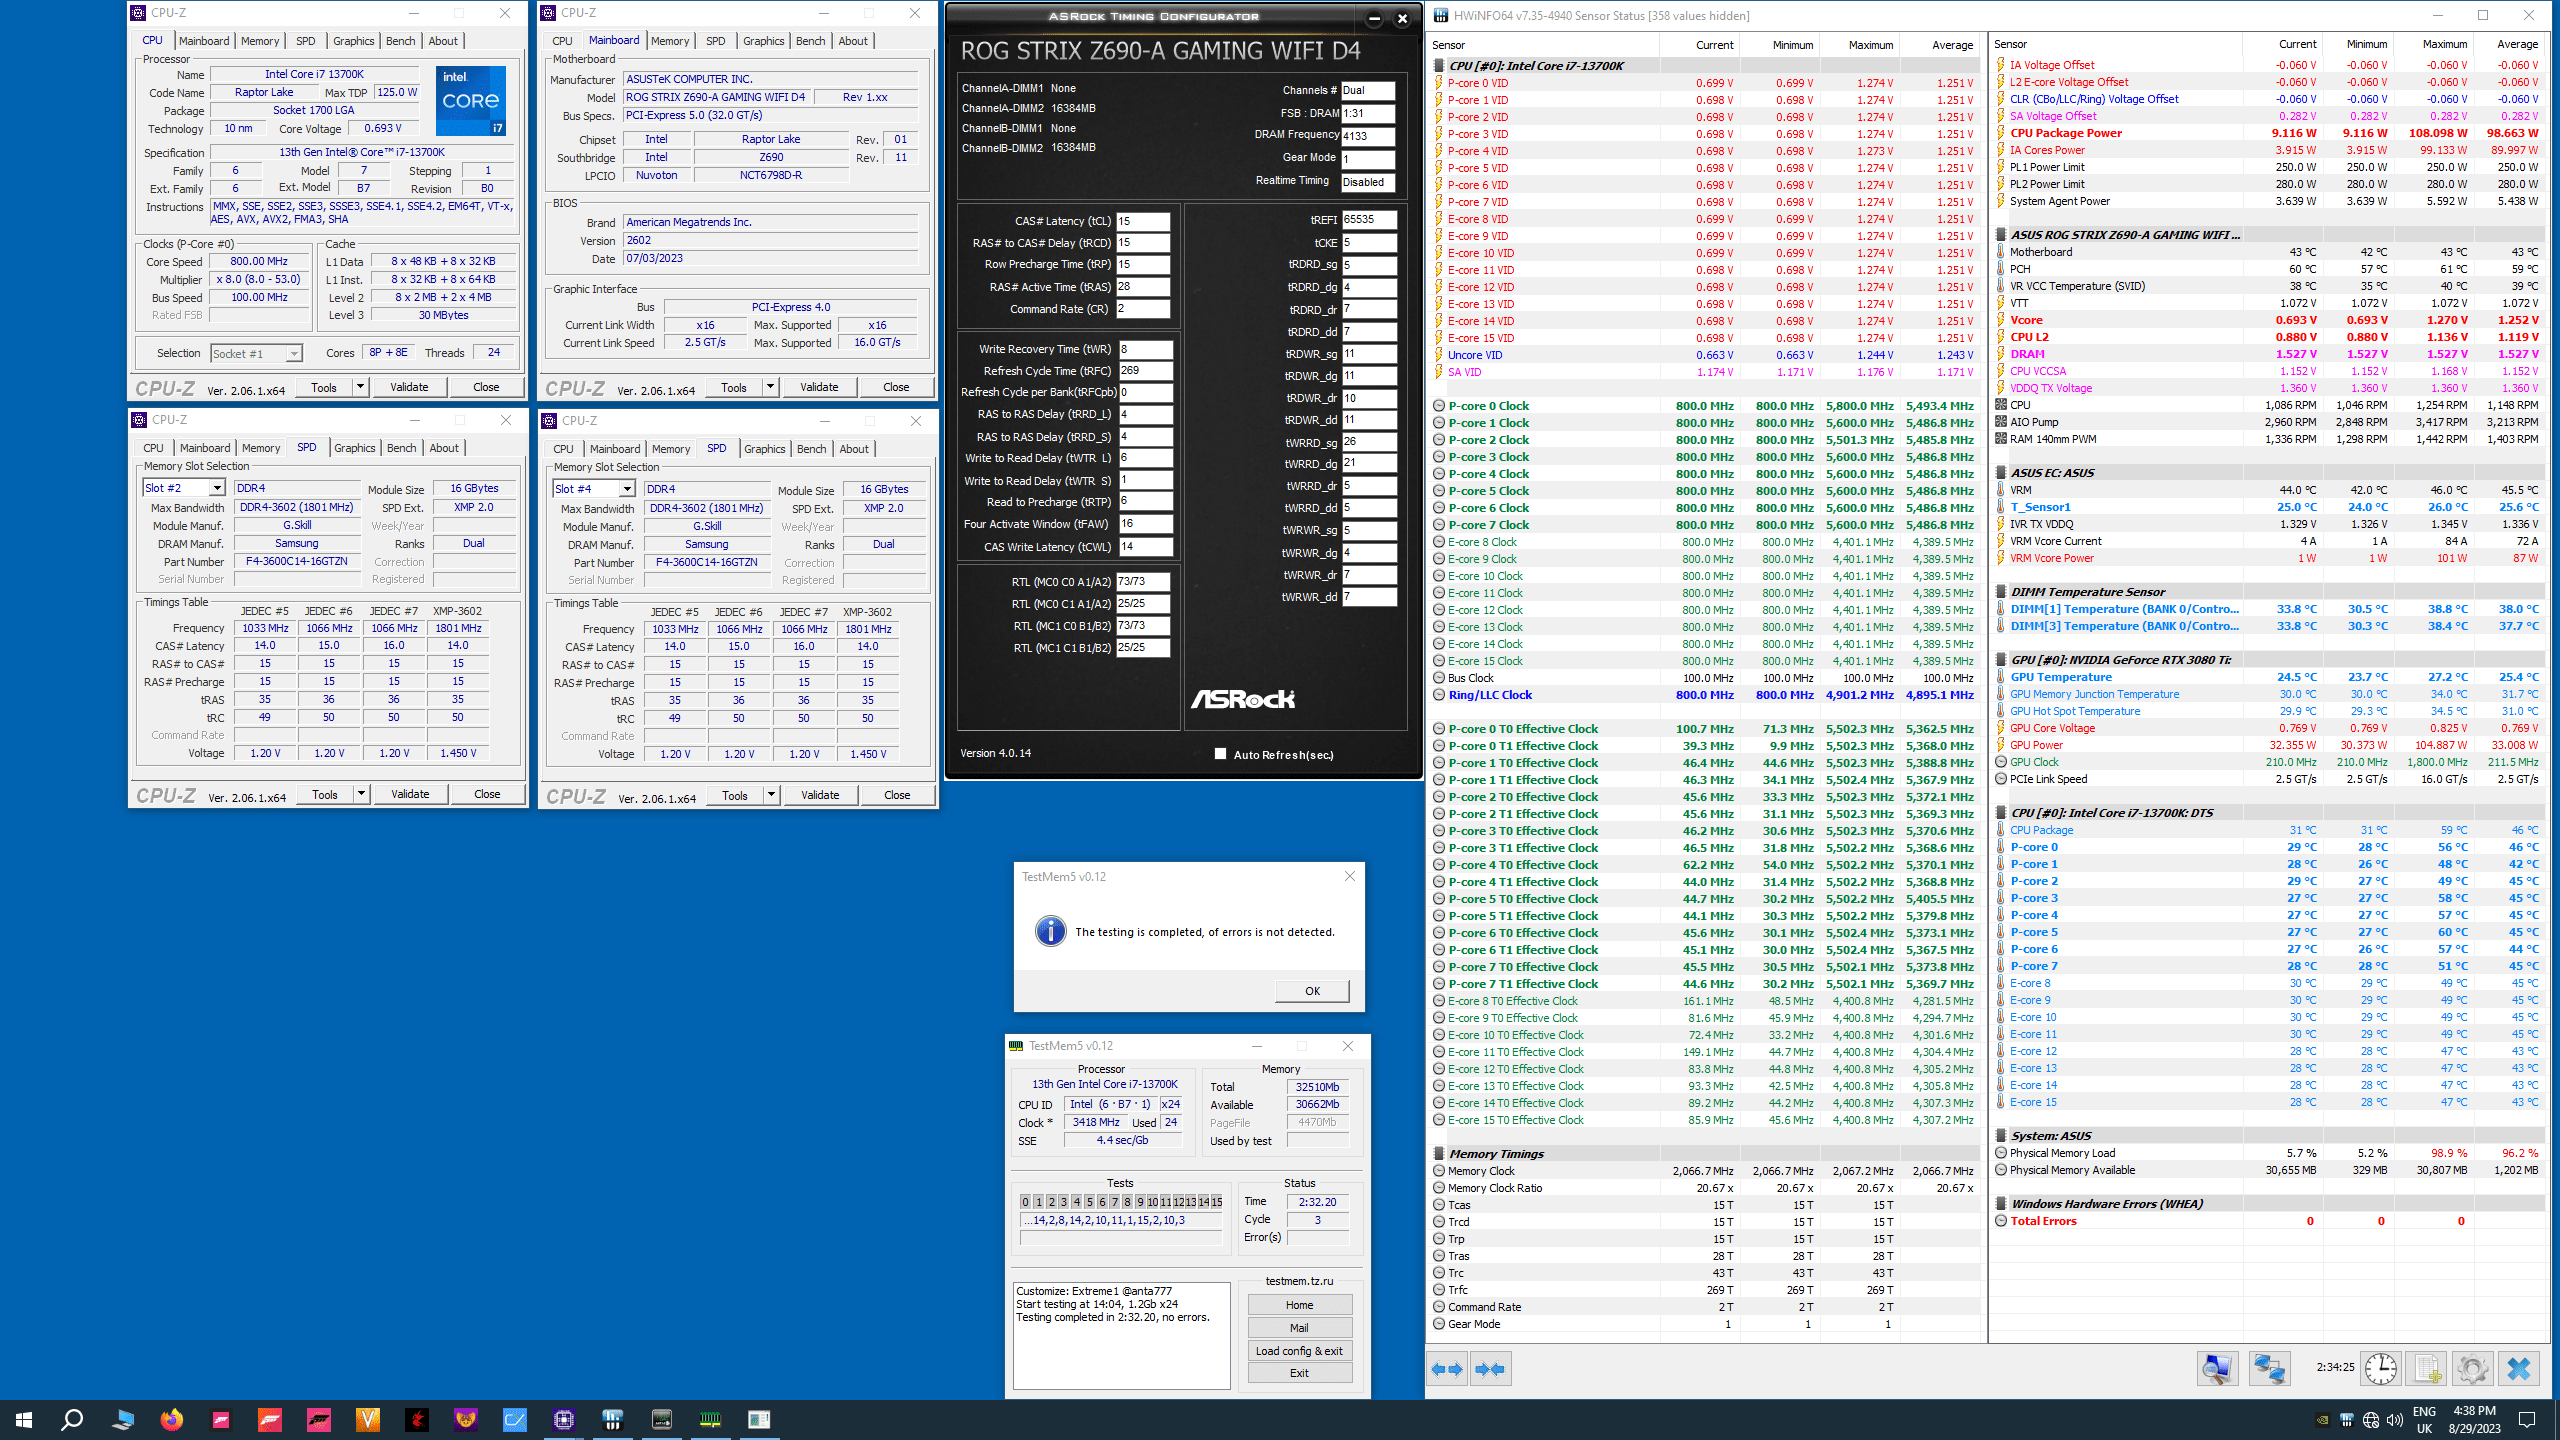Click blue CX app icon on taskbar
This screenshot has height=1440, width=2560.
pos(515,1419)
